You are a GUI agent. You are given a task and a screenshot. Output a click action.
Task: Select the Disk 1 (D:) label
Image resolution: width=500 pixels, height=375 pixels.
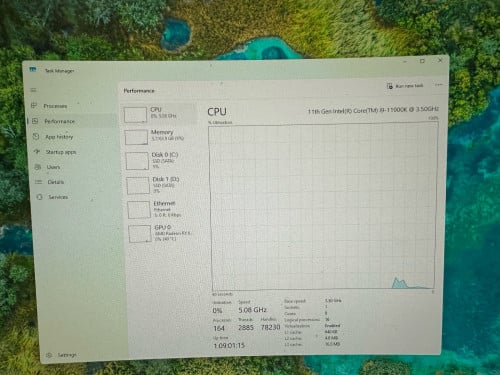coord(166,179)
